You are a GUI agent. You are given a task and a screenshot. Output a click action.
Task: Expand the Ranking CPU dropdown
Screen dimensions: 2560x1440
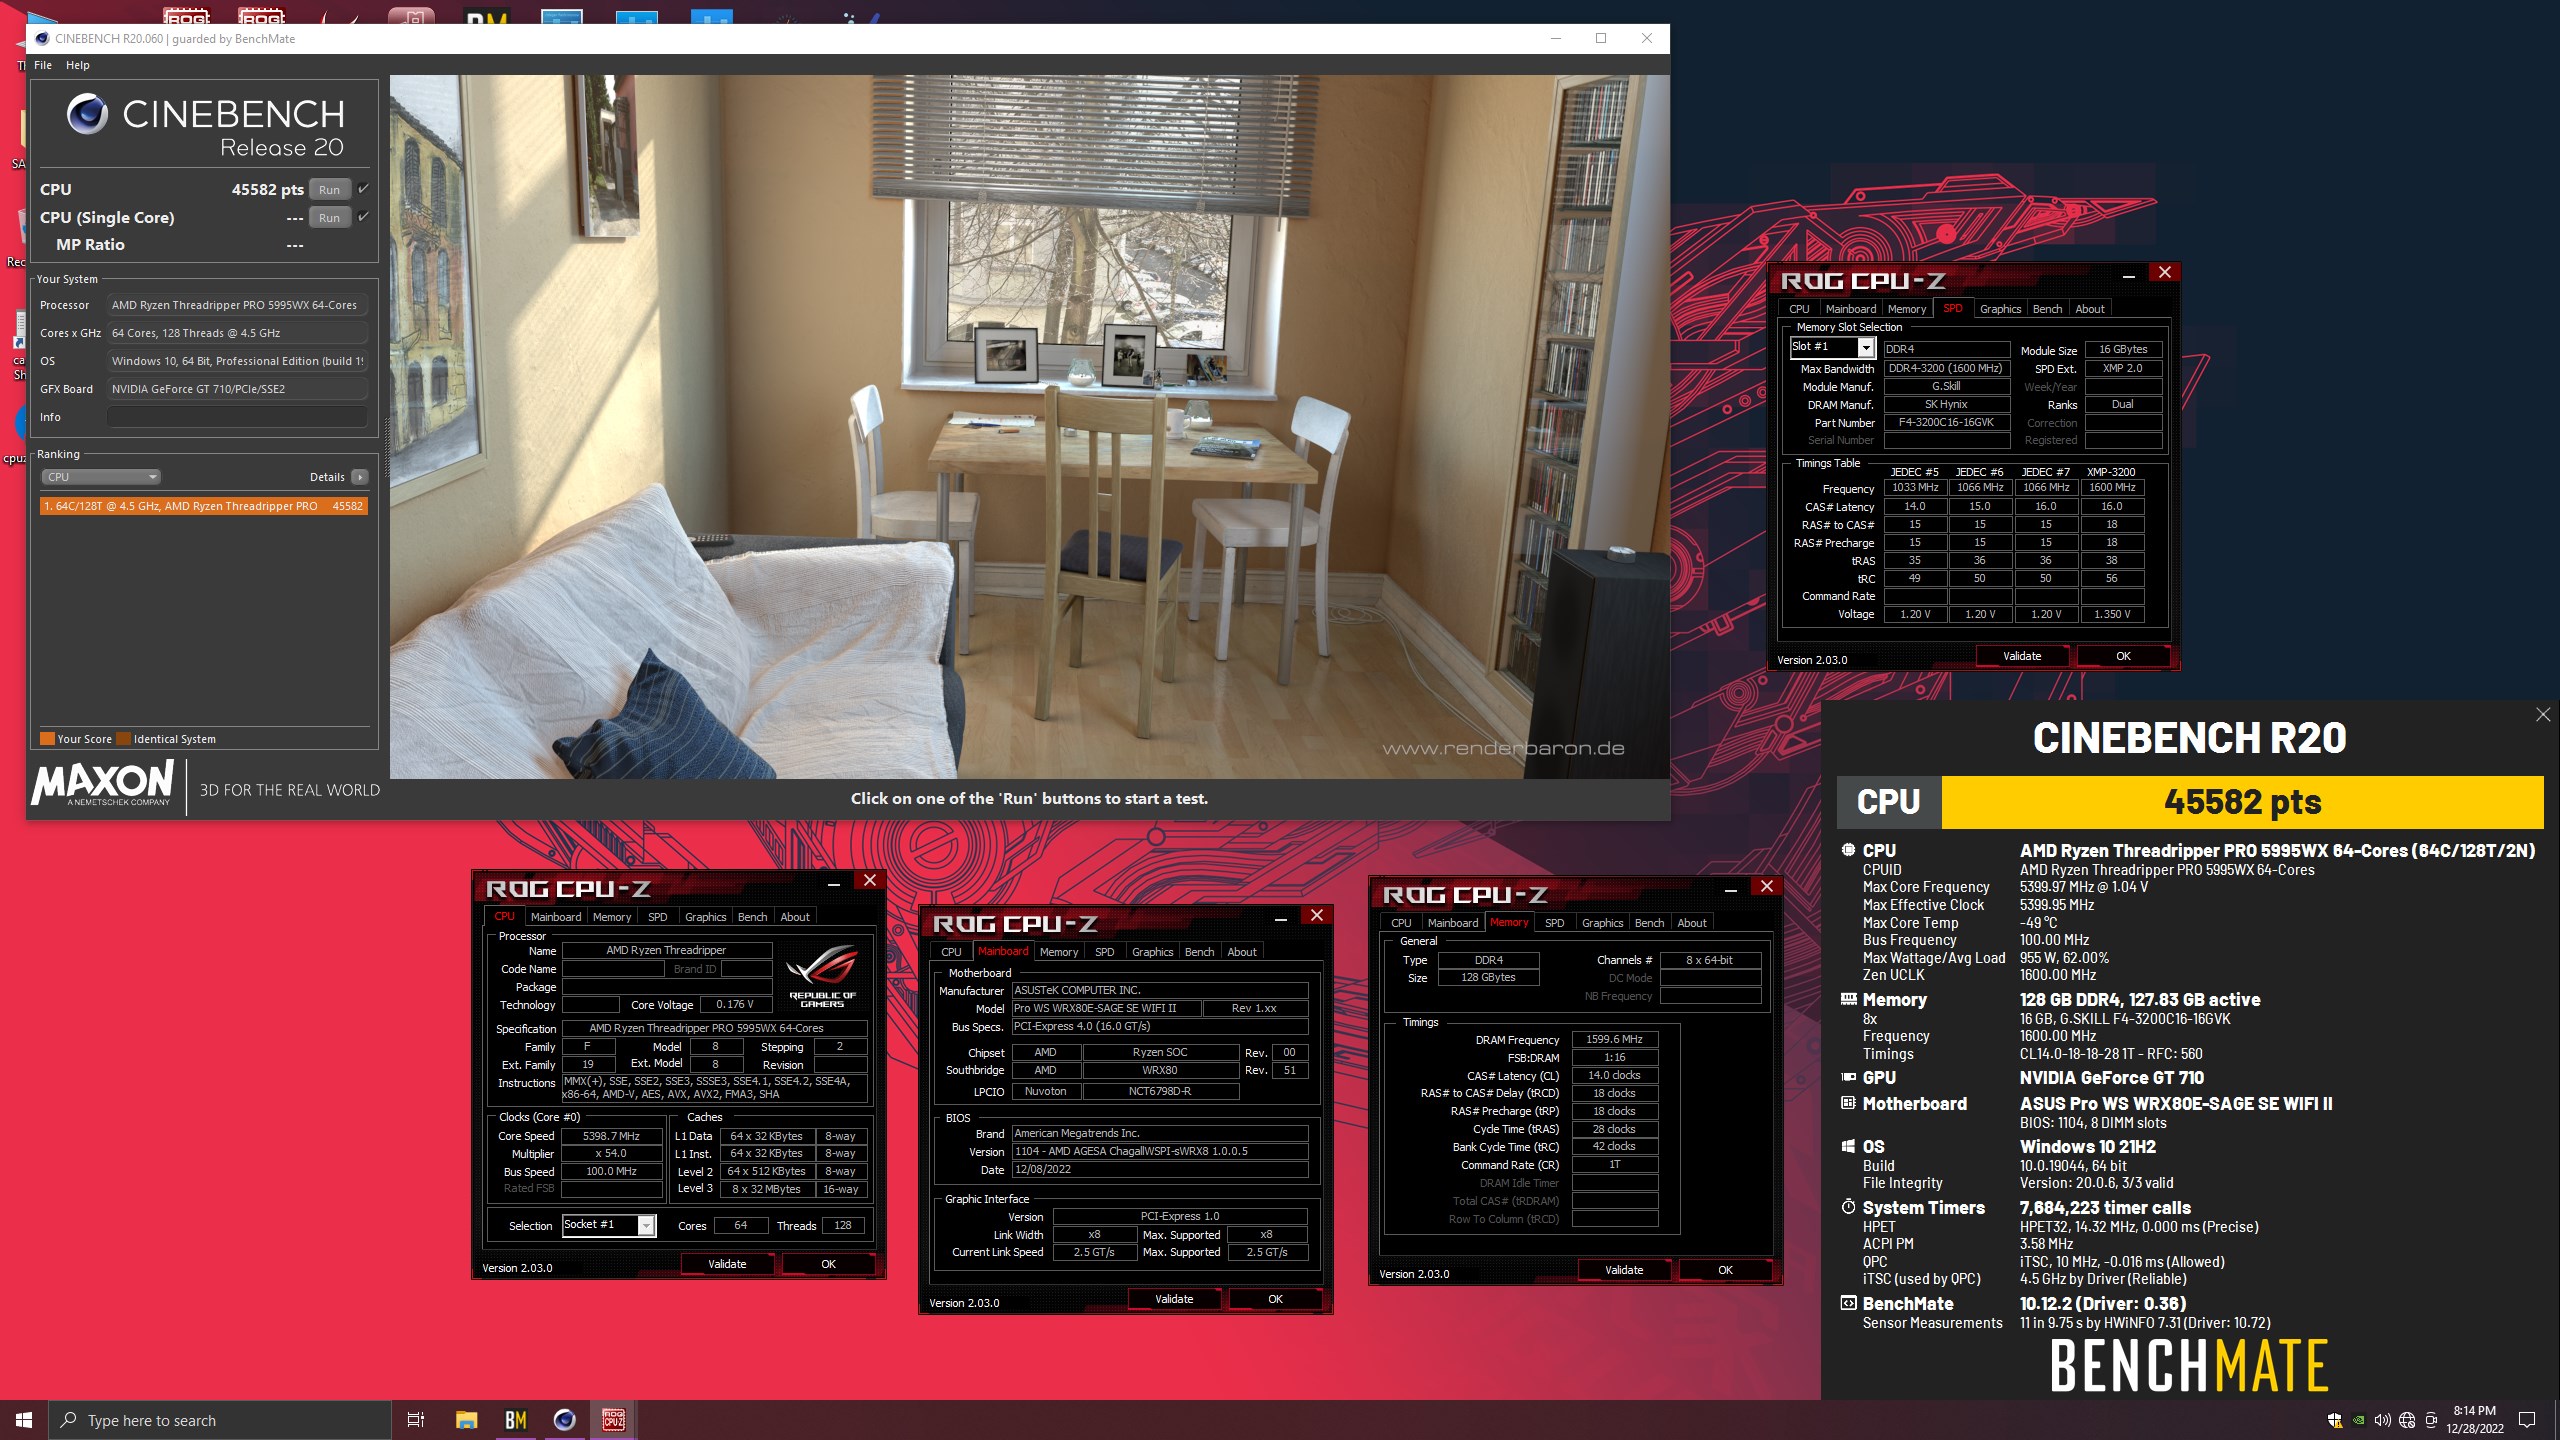[x=100, y=477]
